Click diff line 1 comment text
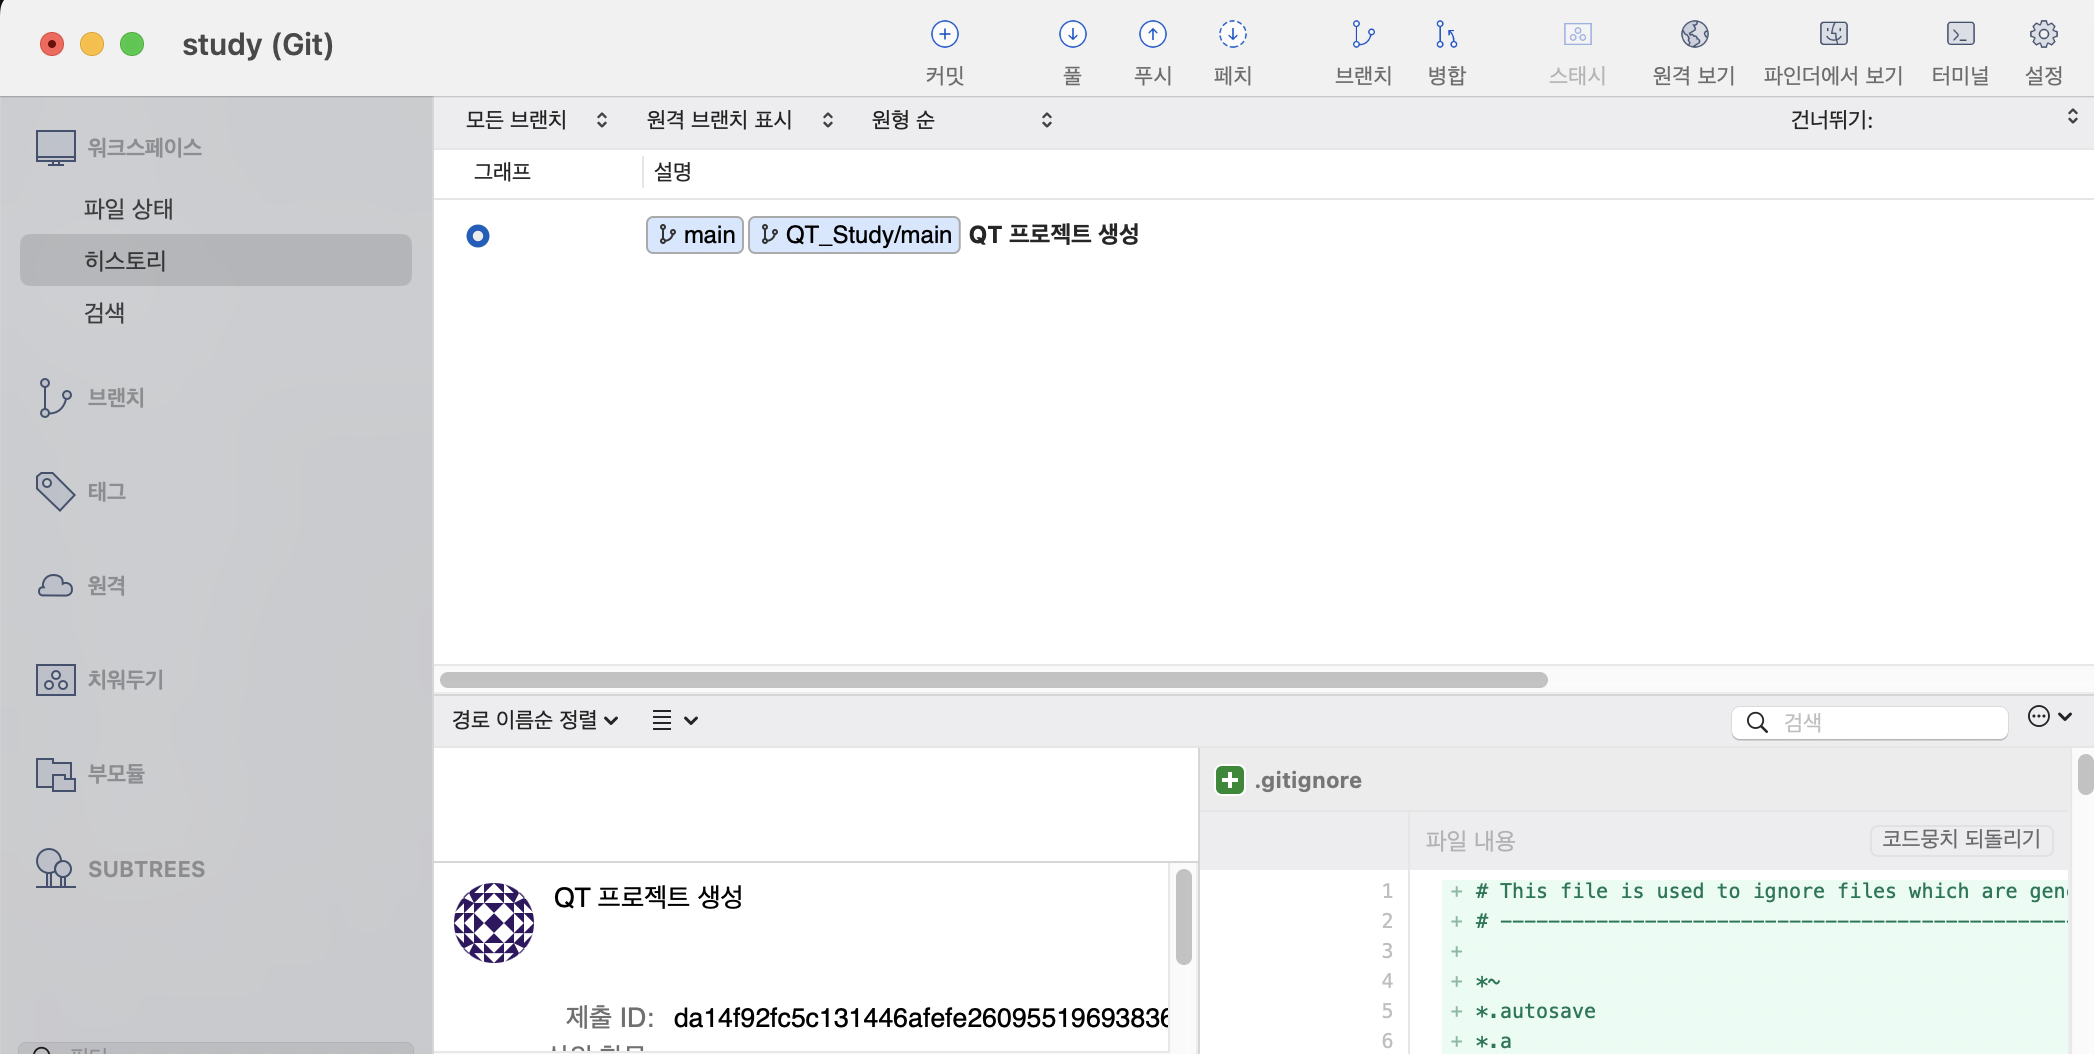 point(1771,891)
